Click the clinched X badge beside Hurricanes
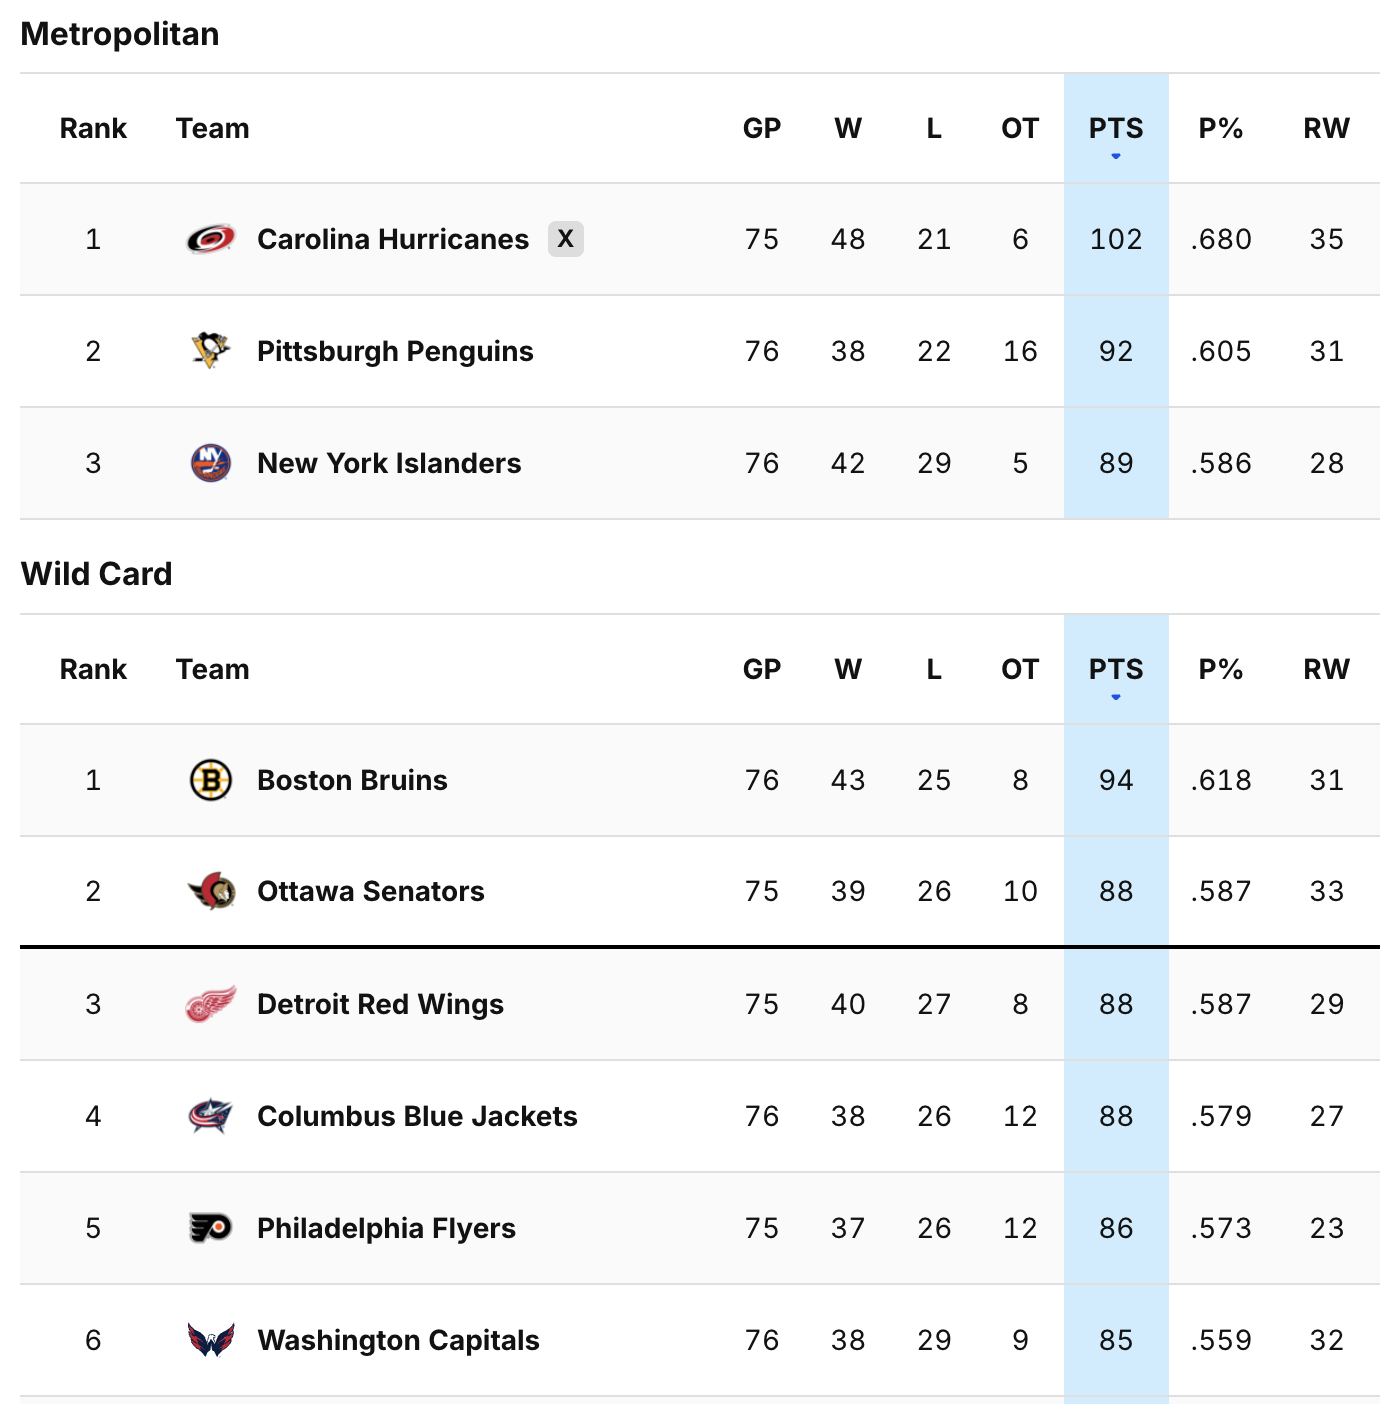Image resolution: width=1380 pixels, height=1404 pixels. point(565,239)
